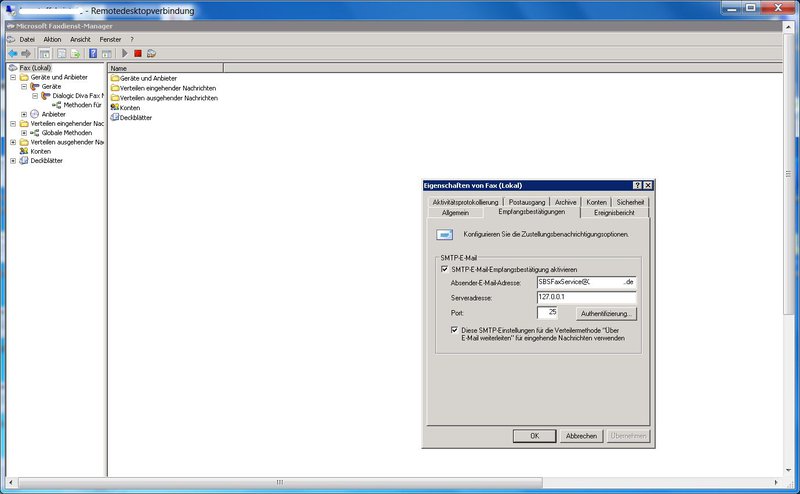Image resolution: width=800 pixels, height=494 pixels.
Task: Click the left arrow of horizontal scrollbar
Action: (x=11, y=482)
